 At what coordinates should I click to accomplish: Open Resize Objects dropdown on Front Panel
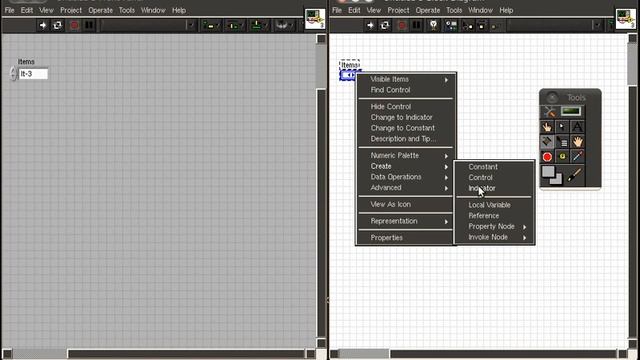(258, 25)
